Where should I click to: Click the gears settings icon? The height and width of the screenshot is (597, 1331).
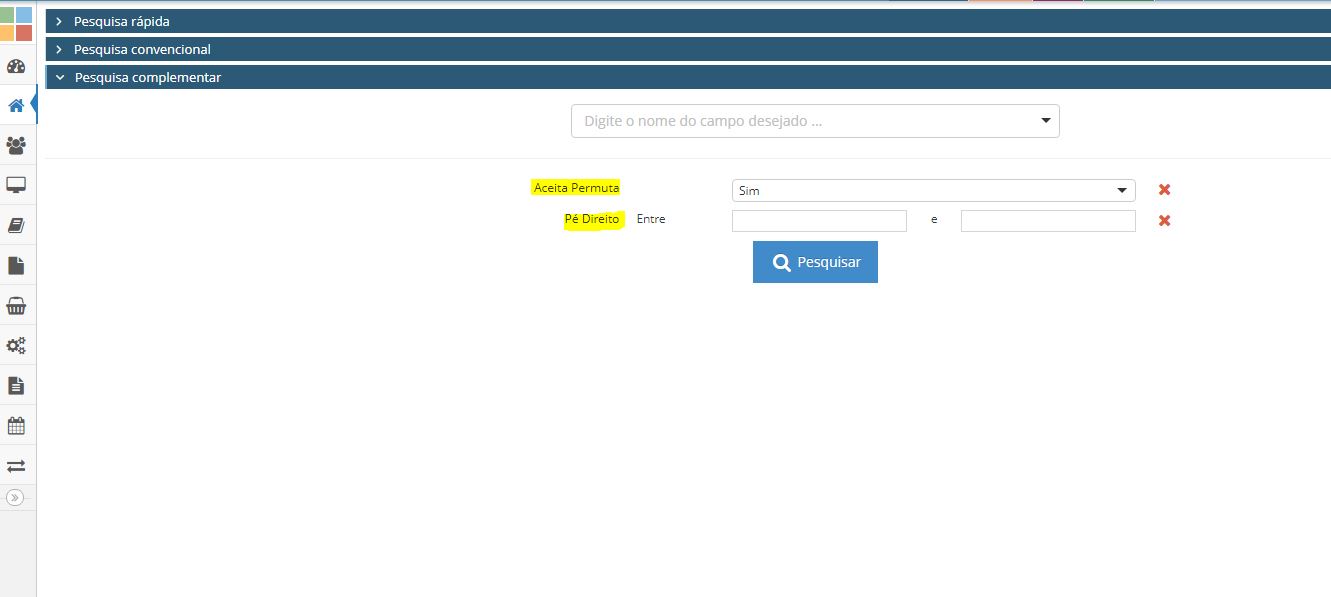(x=16, y=345)
